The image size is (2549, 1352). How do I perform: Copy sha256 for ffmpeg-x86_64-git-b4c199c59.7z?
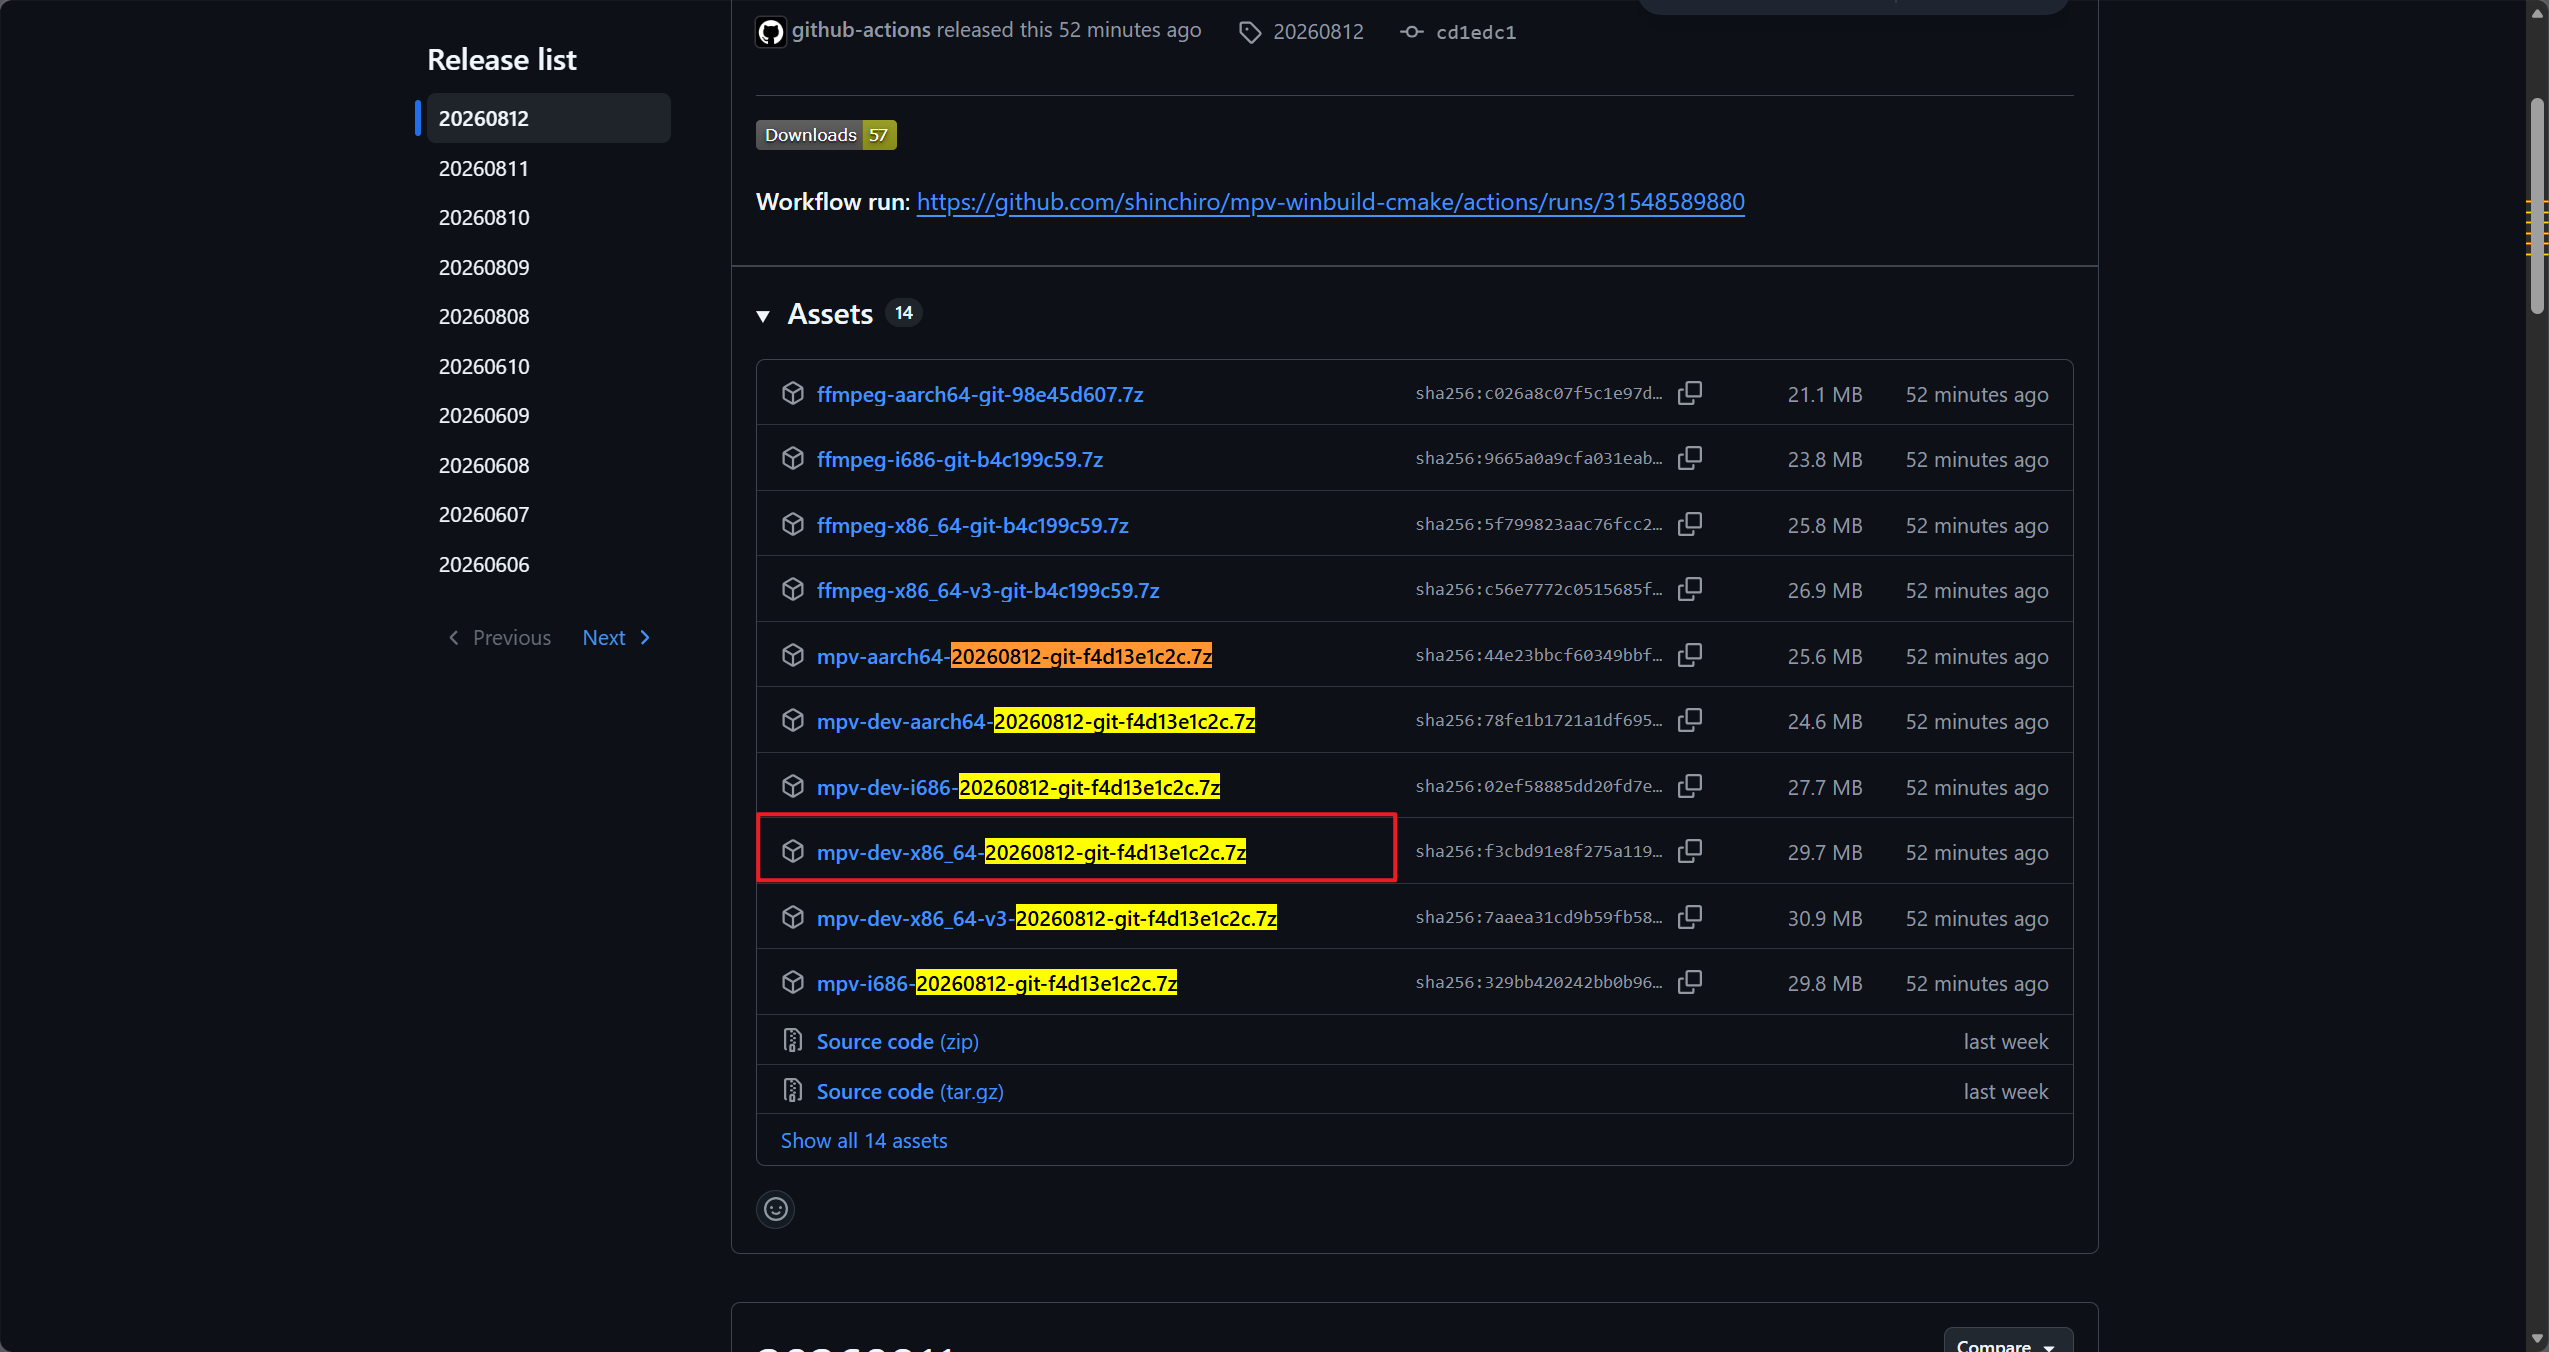pyautogui.click(x=1690, y=524)
